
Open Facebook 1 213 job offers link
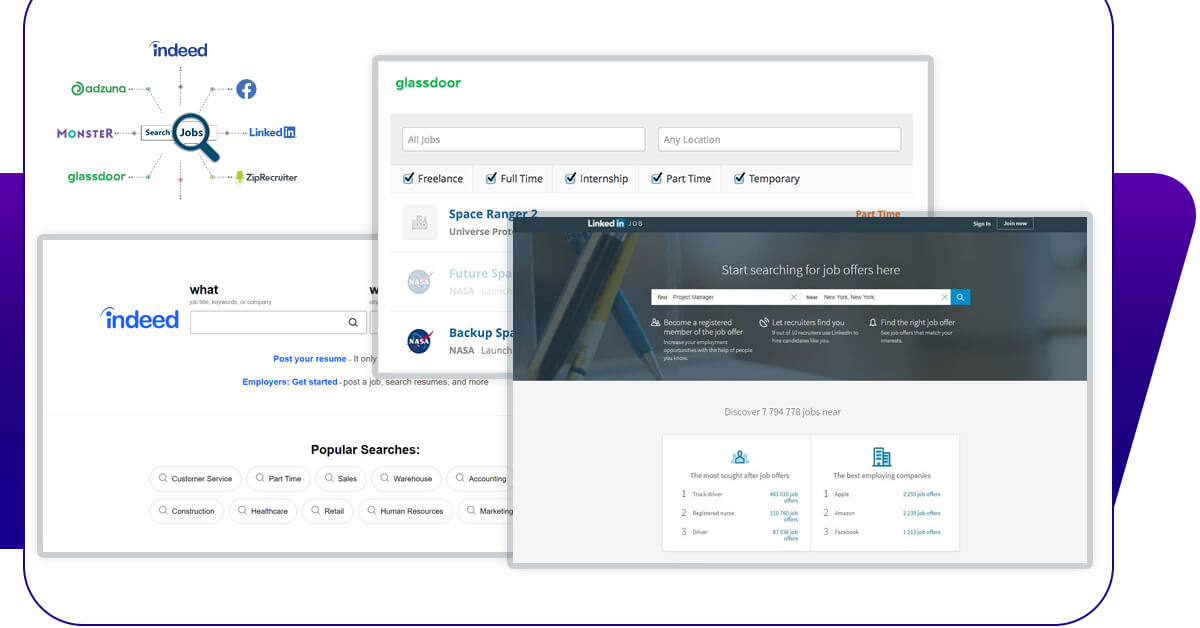[x=922, y=532]
